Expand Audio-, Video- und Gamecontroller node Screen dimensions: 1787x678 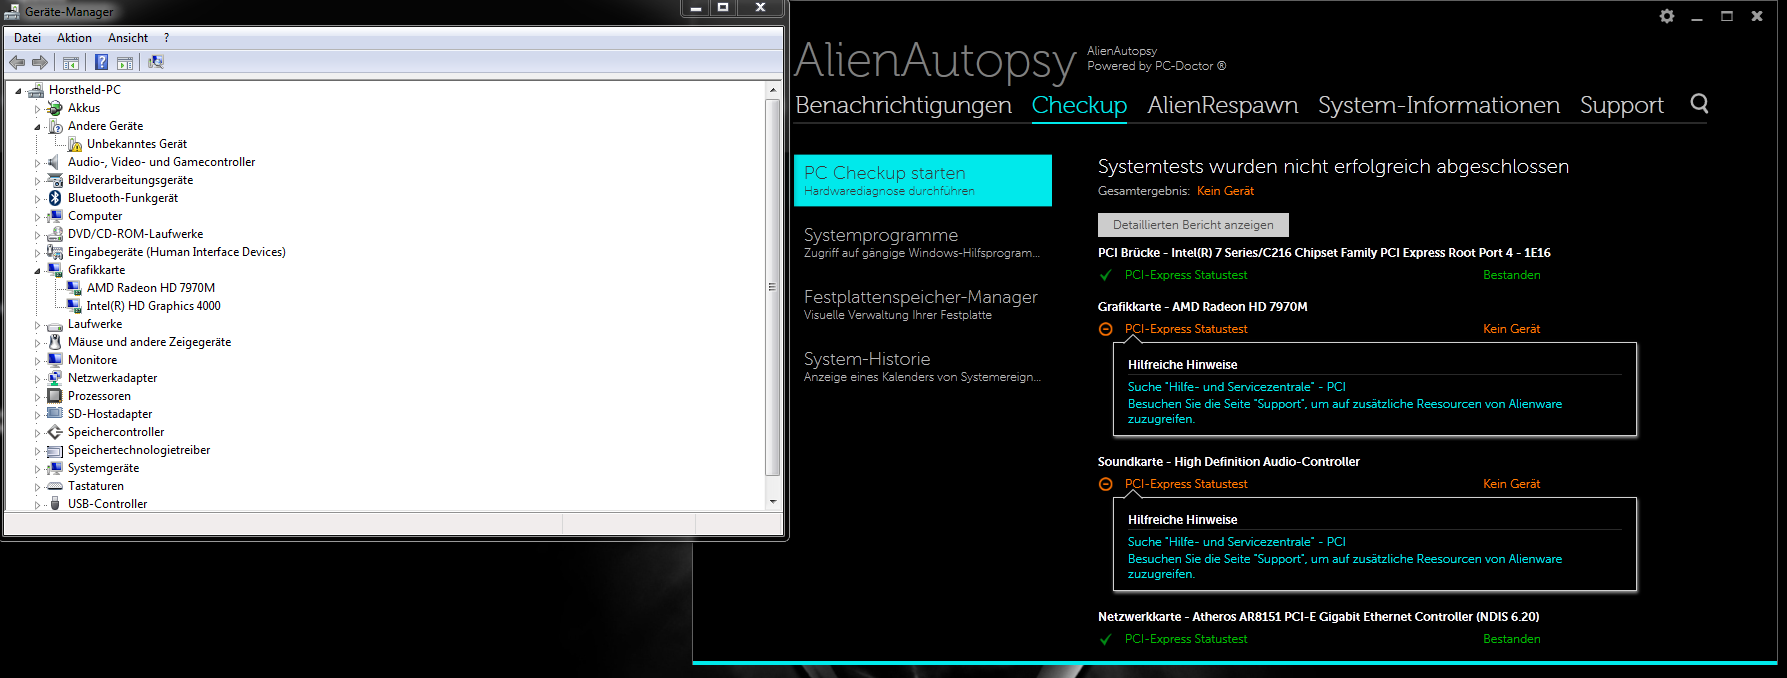(x=38, y=163)
